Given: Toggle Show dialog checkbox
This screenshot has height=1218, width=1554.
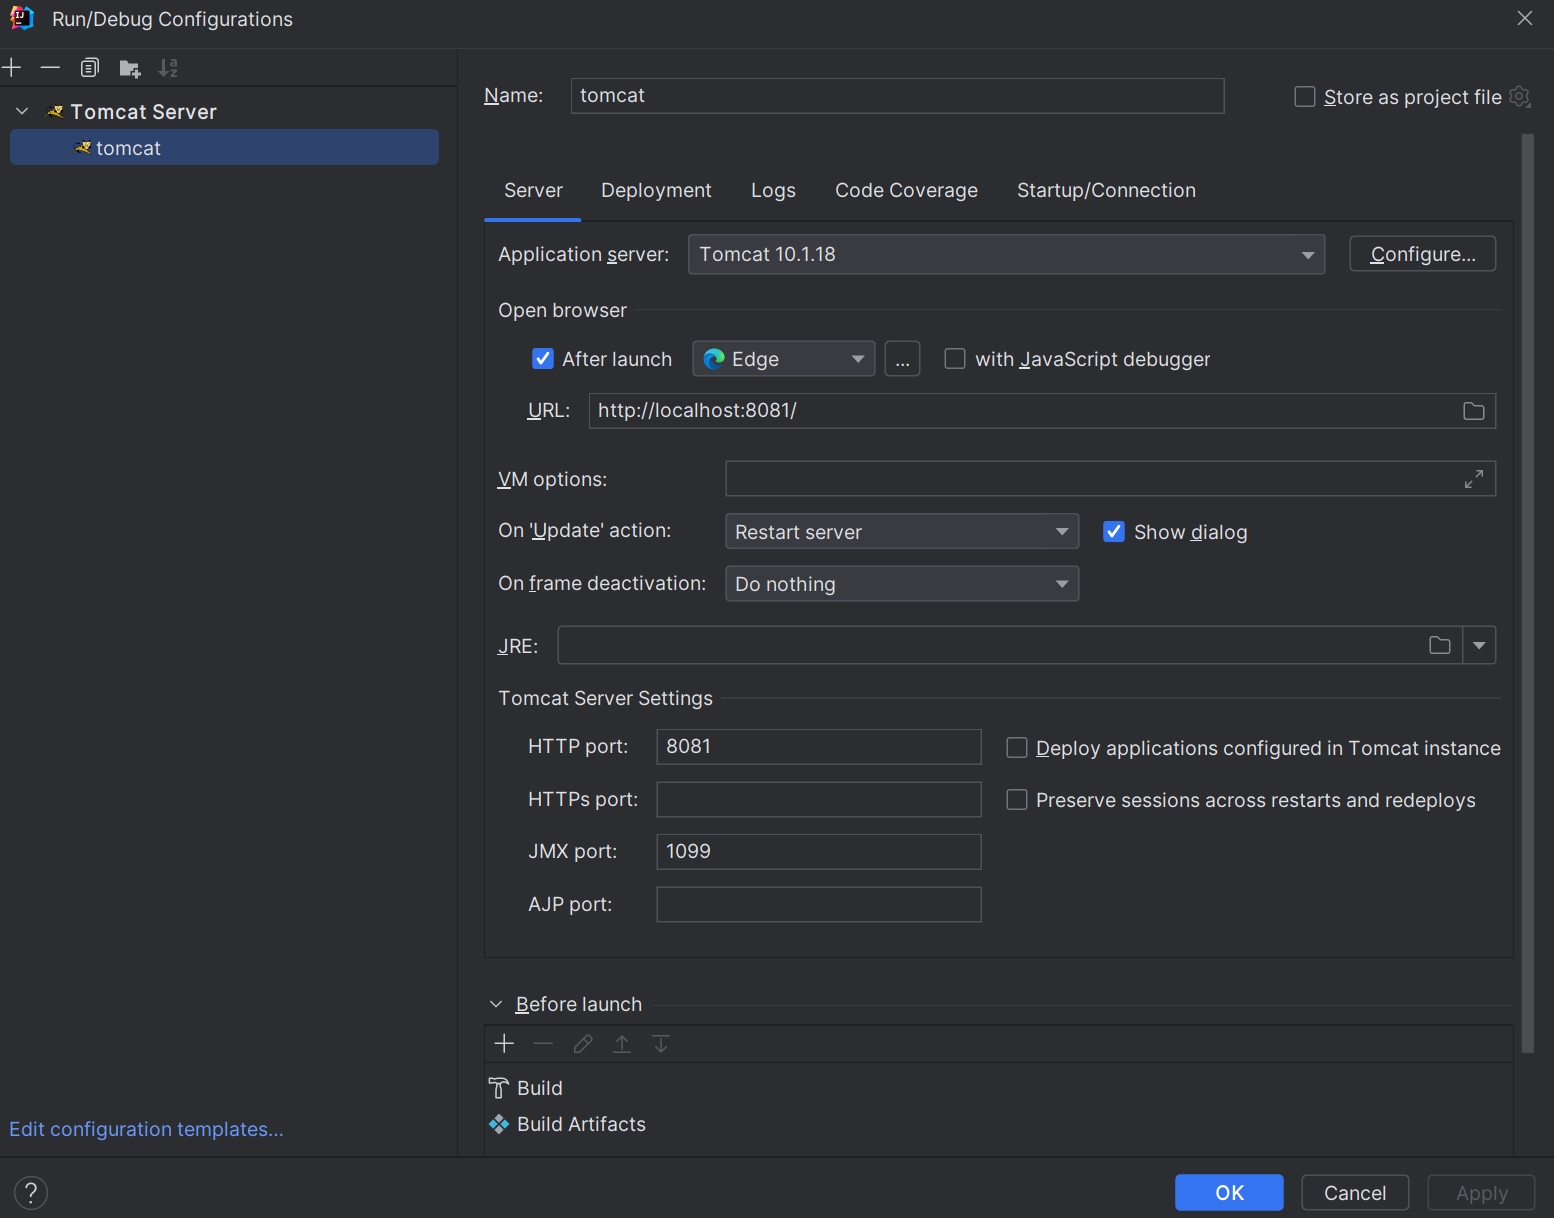Looking at the screenshot, I should (1114, 532).
